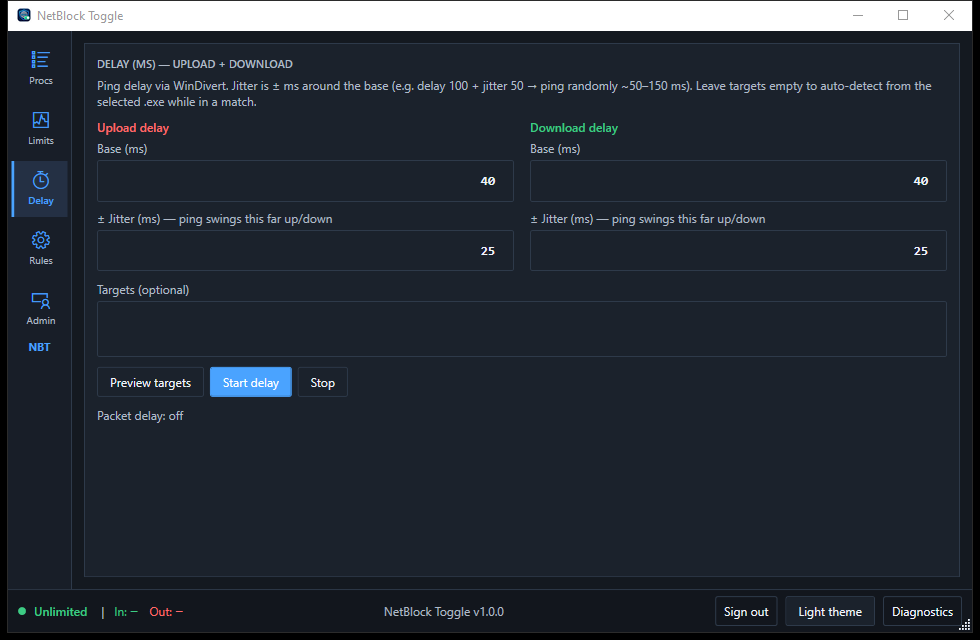Click the green status dot beside Unlimited
Viewport: 980px width, 640px height.
(22, 611)
